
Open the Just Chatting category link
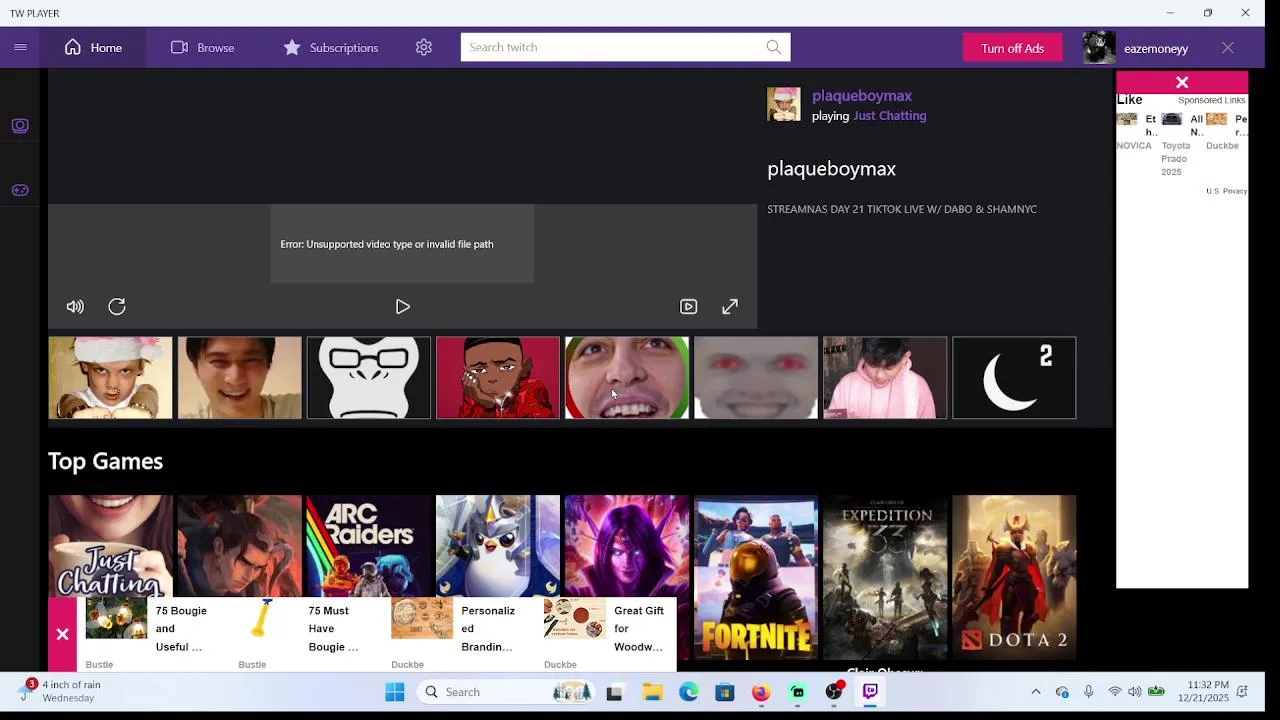[889, 116]
